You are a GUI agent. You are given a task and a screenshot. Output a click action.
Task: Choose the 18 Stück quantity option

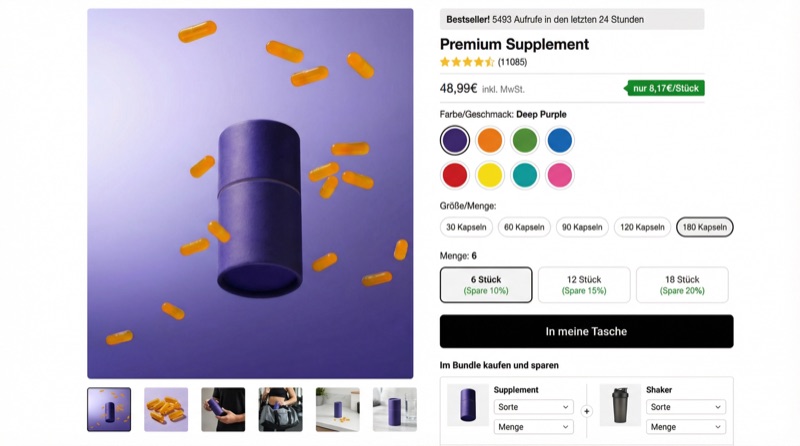coord(682,285)
